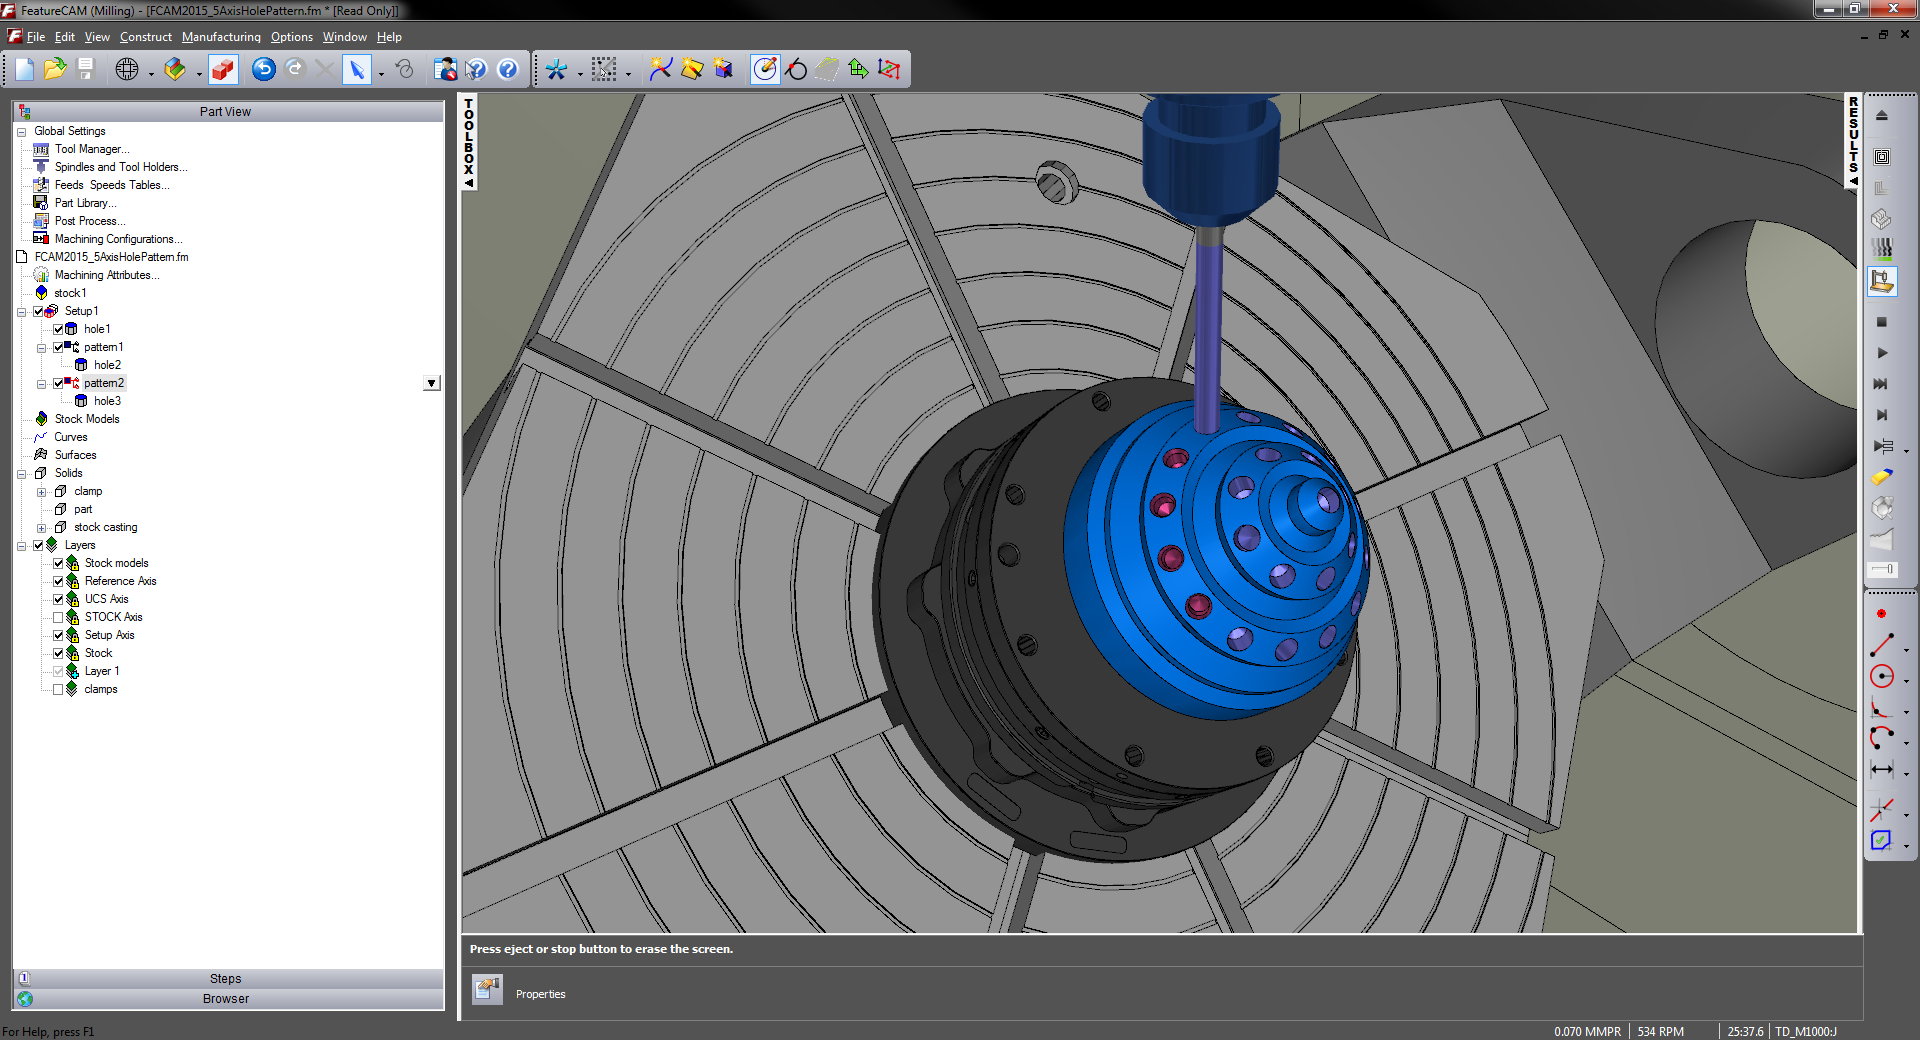
Task: Open the pattern2 row dropdown arrow
Action: pyautogui.click(x=431, y=383)
